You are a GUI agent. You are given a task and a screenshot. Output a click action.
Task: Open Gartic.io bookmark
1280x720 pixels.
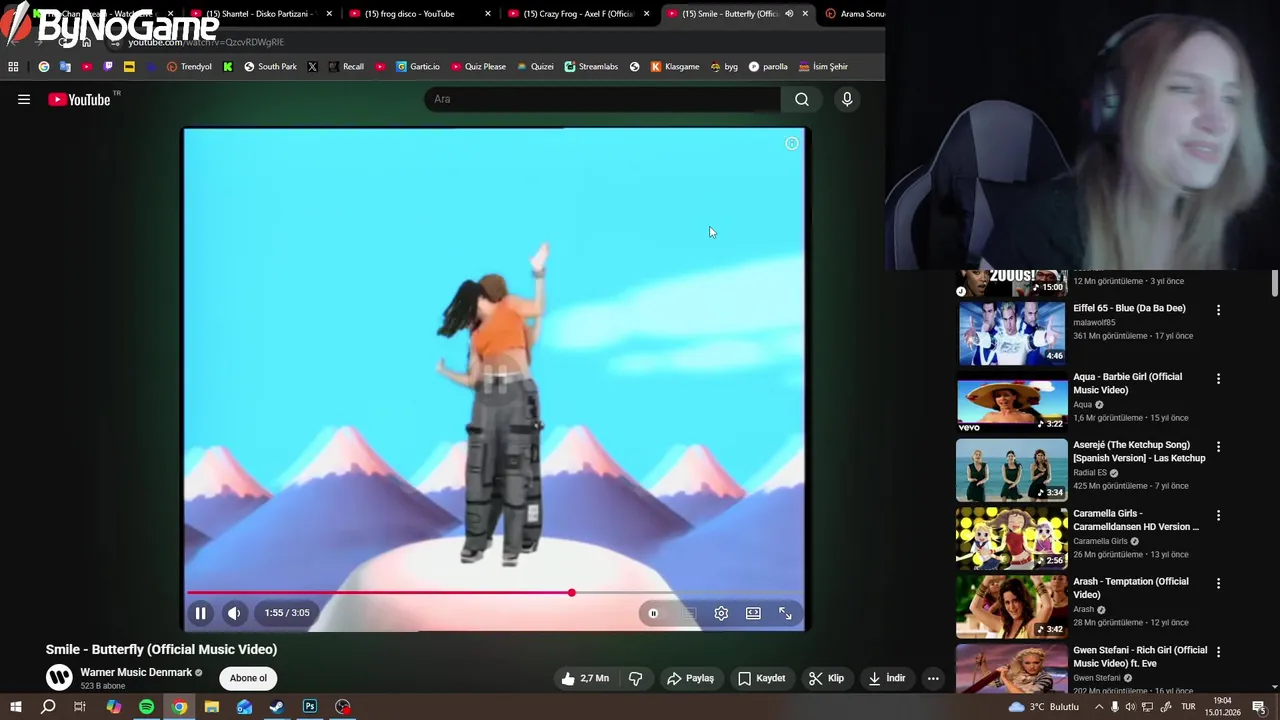417,67
